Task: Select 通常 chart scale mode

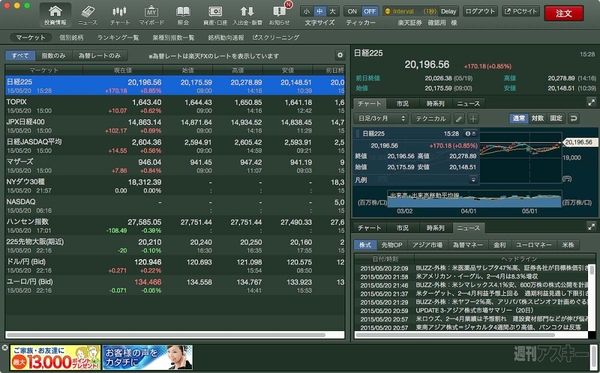Action: (x=518, y=118)
